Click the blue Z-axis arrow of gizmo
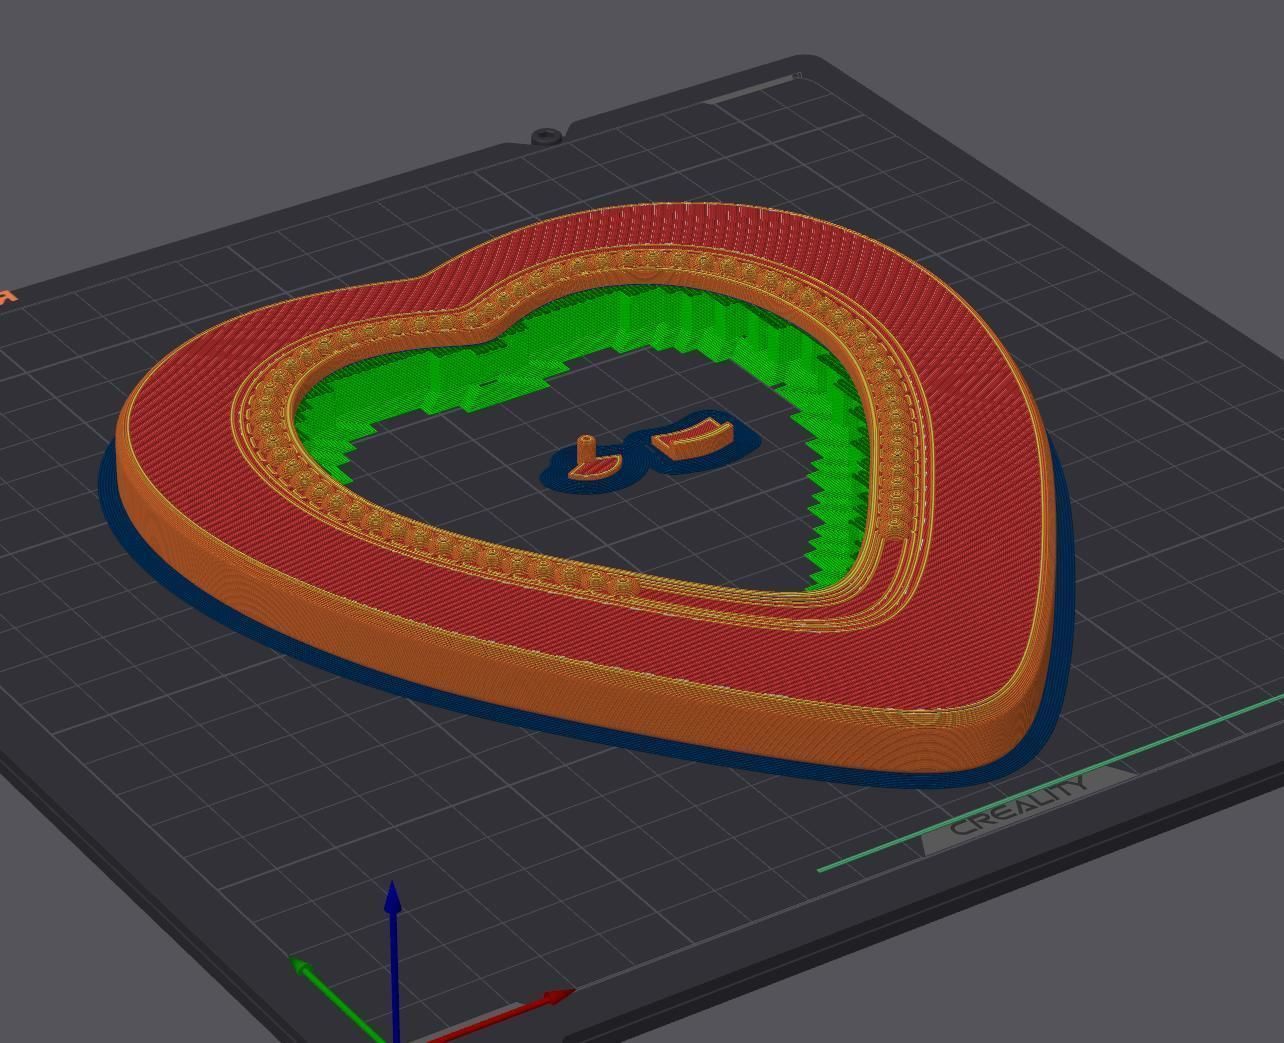The height and width of the screenshot is (1043, 1284). (394, 958)
